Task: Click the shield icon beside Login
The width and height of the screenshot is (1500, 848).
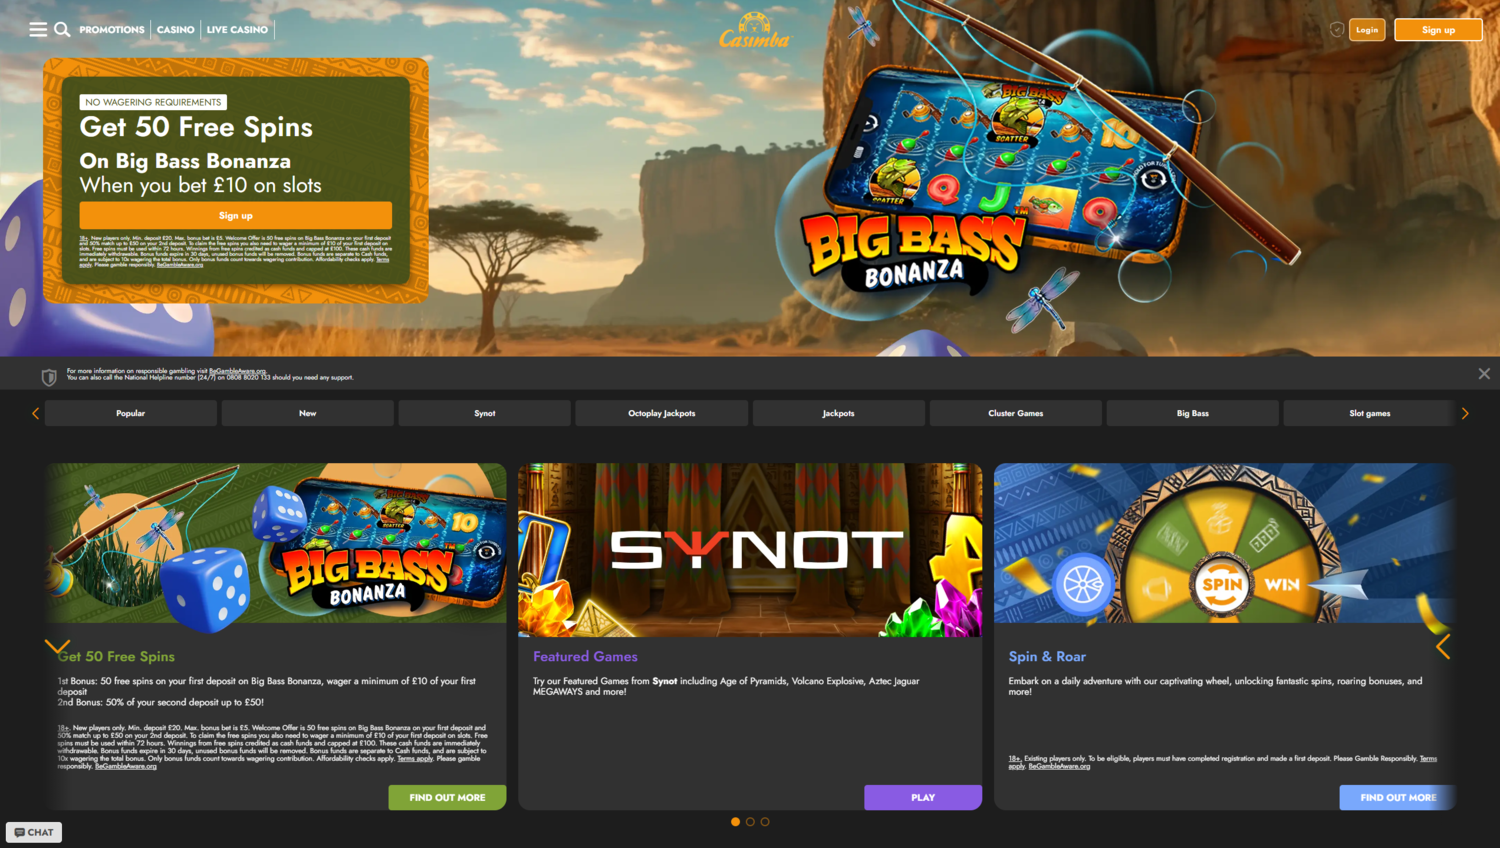Action: (x=1337, y=30)
